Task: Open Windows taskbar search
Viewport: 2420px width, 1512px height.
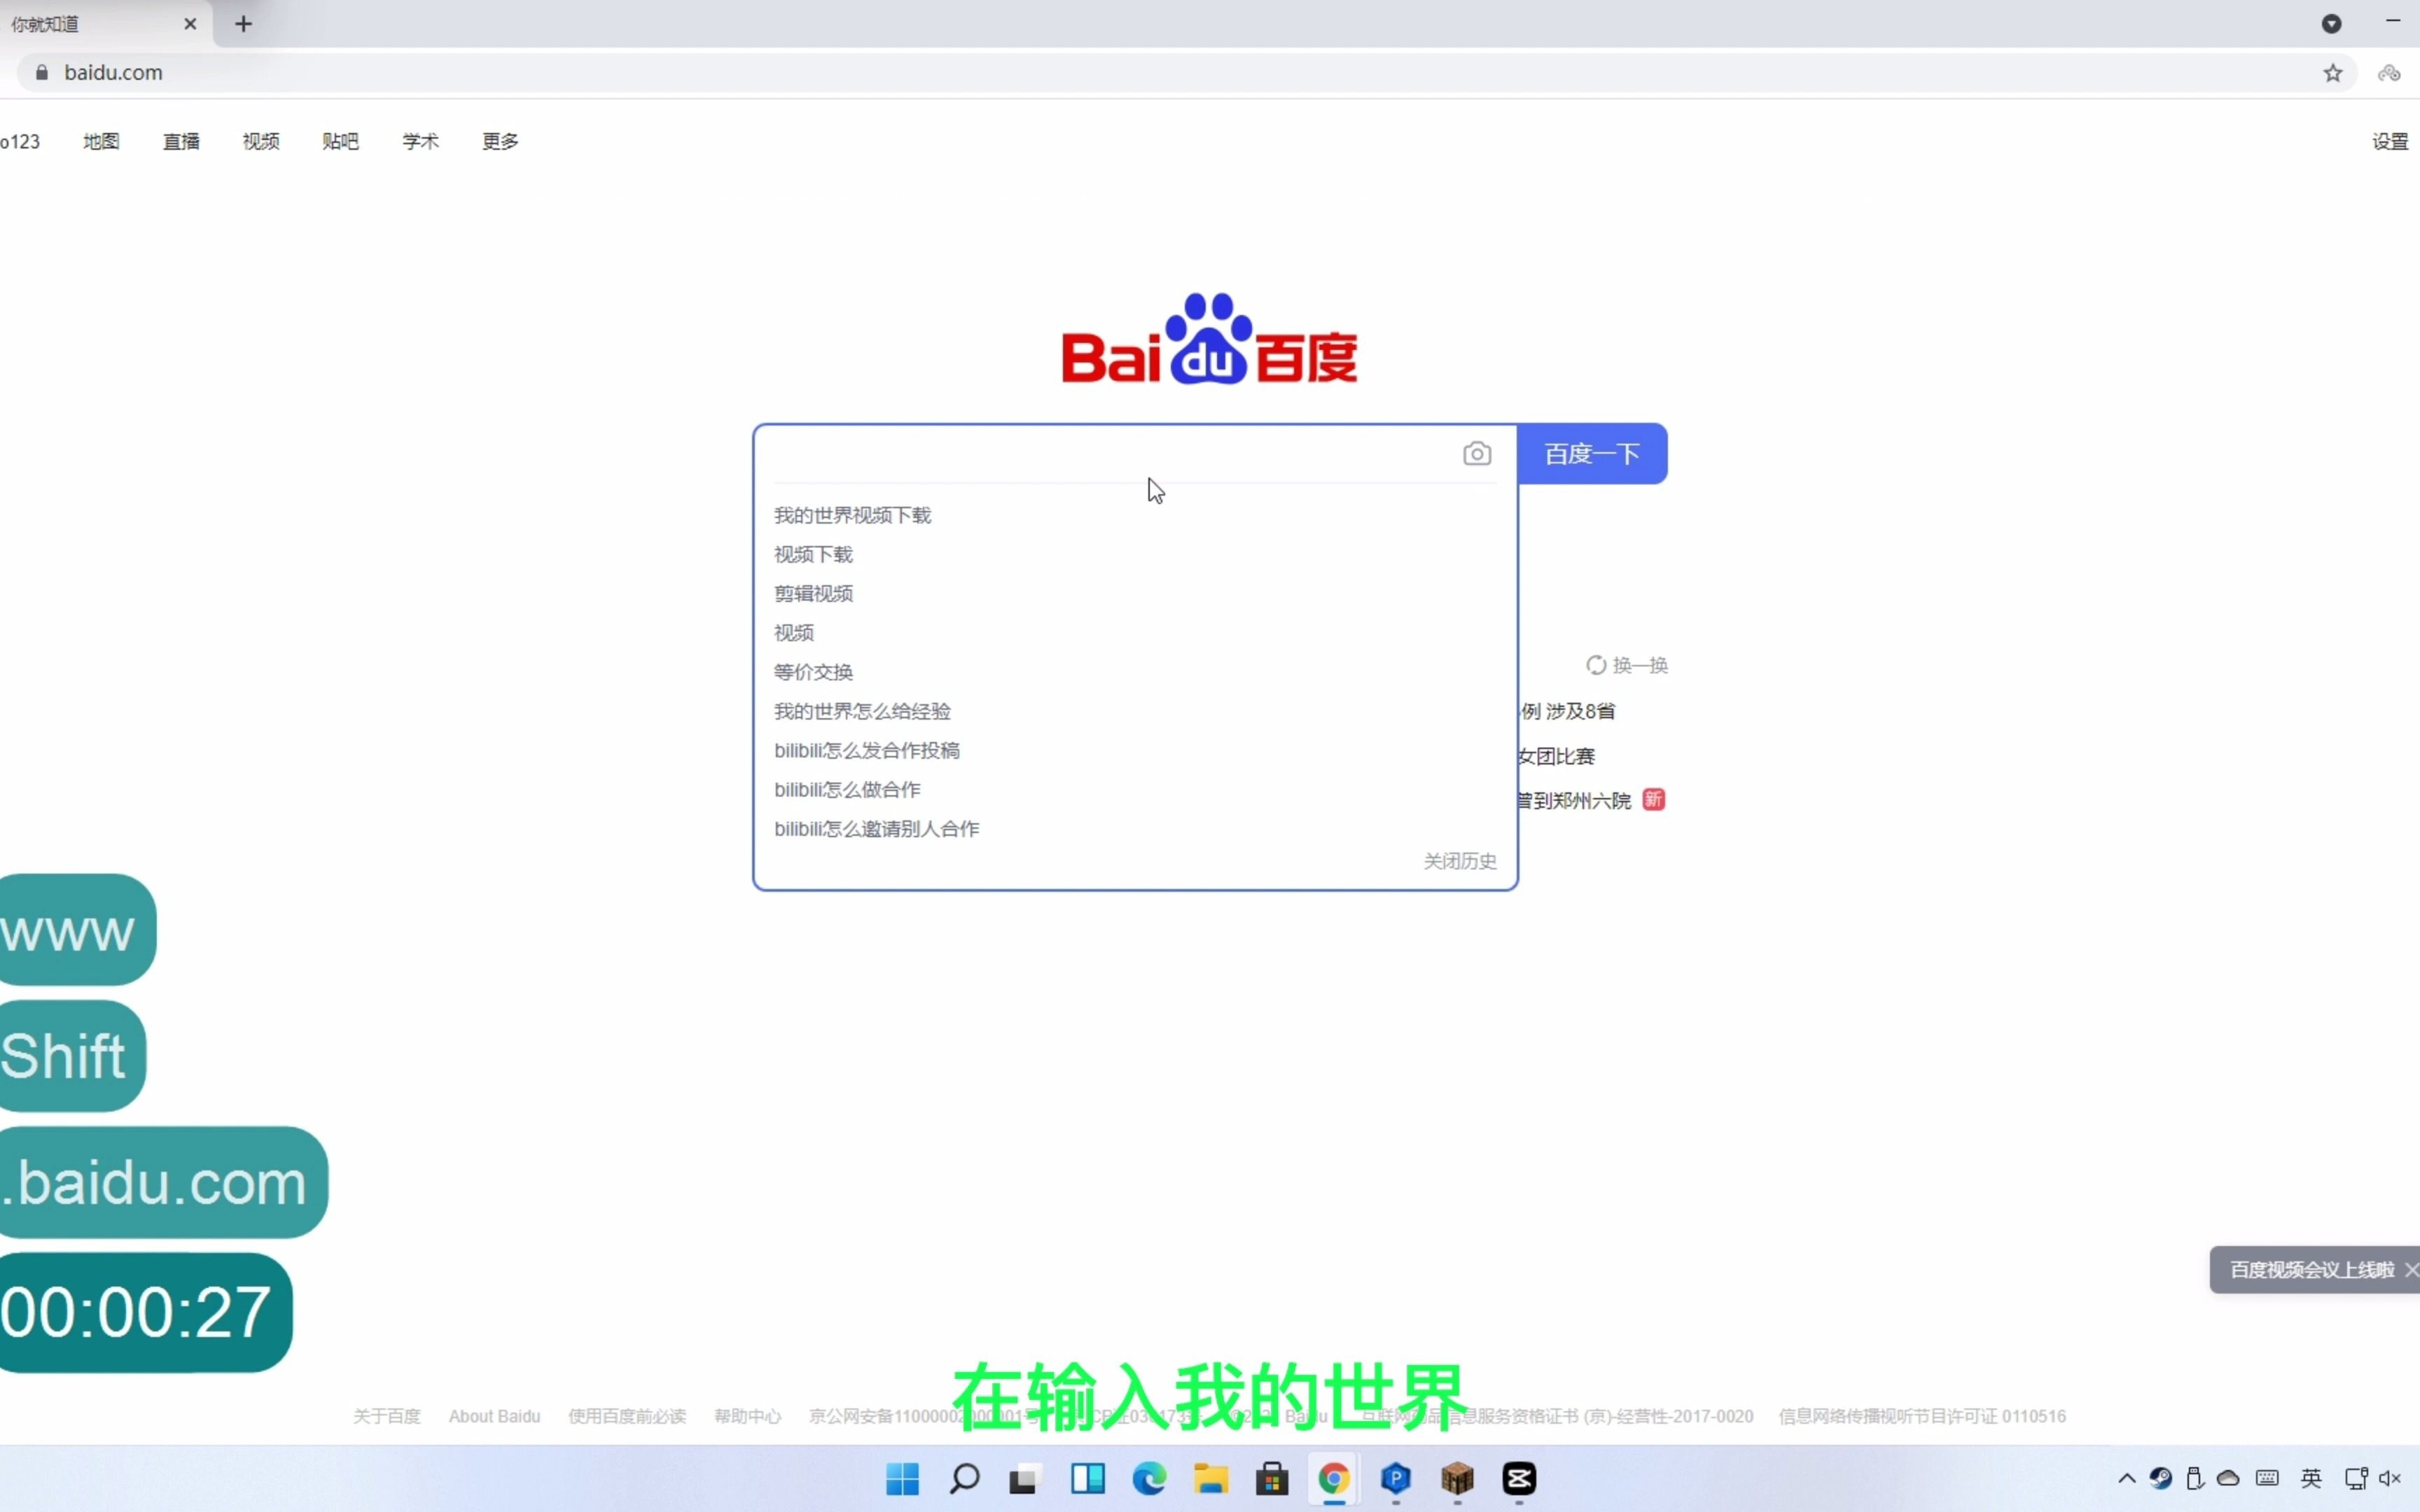Action: click(x=964, y=1479)
